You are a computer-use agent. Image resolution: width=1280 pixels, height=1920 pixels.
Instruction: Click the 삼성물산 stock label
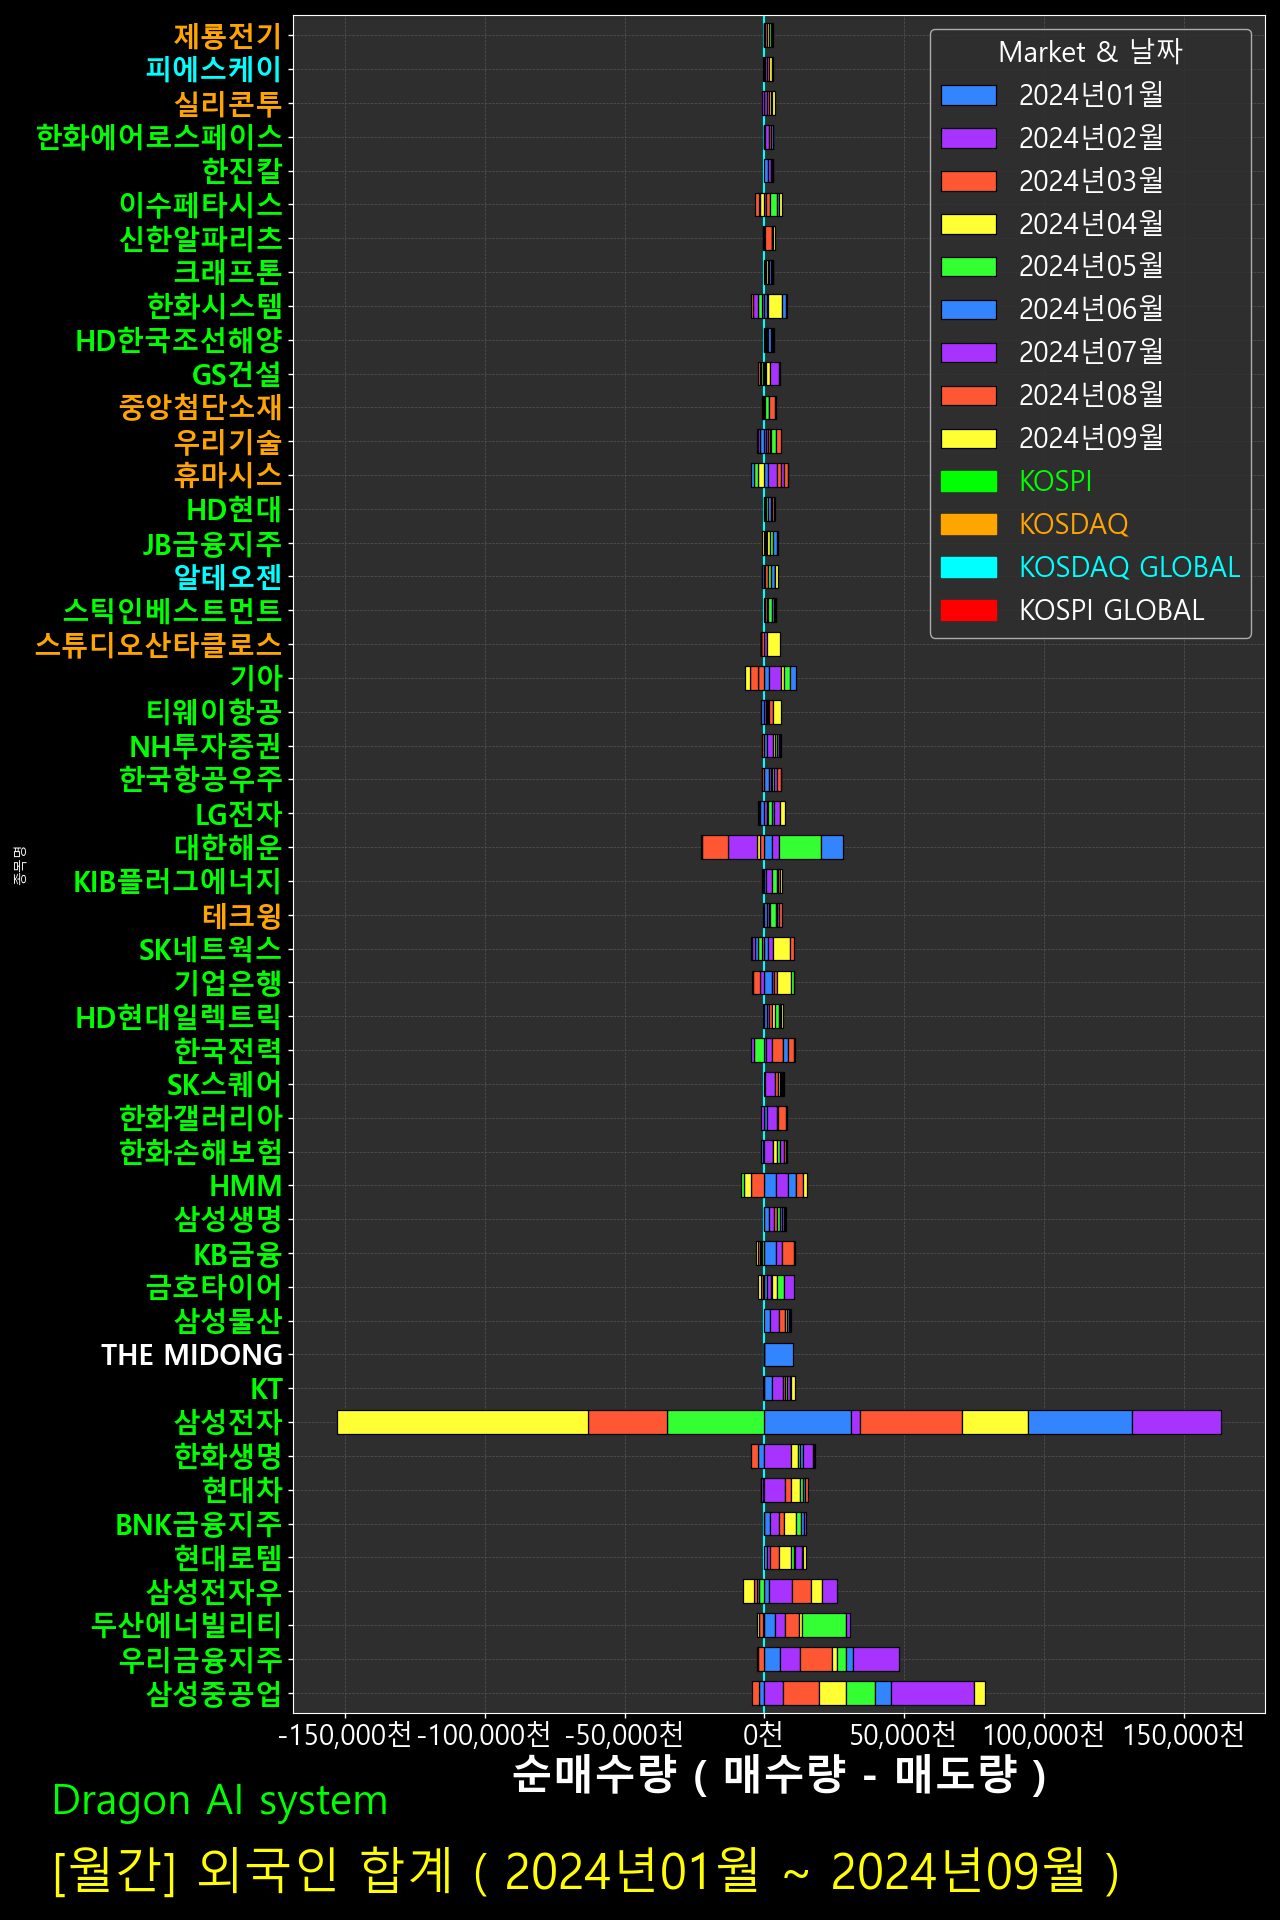[228, 1321]
